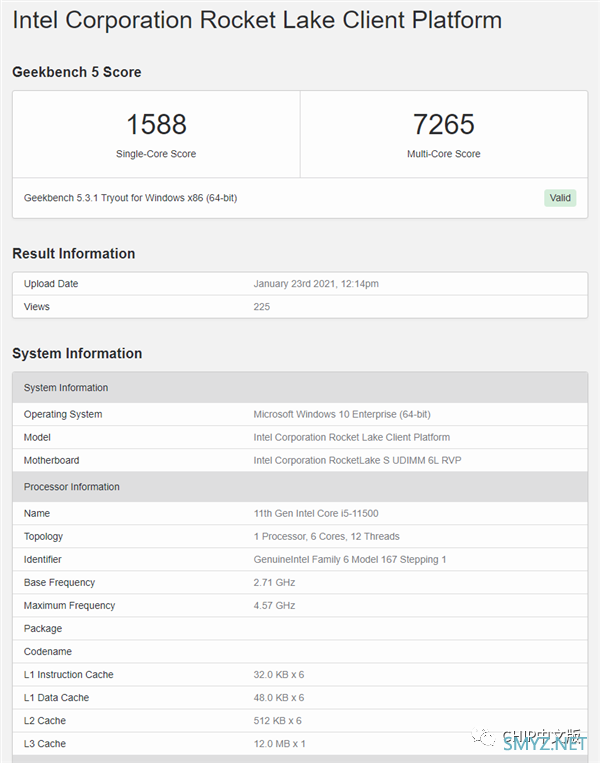Select "11th Gen Intel Core i5-11500" value
Viewport: 600px width, 763px height.
click(x=316, y=513)
